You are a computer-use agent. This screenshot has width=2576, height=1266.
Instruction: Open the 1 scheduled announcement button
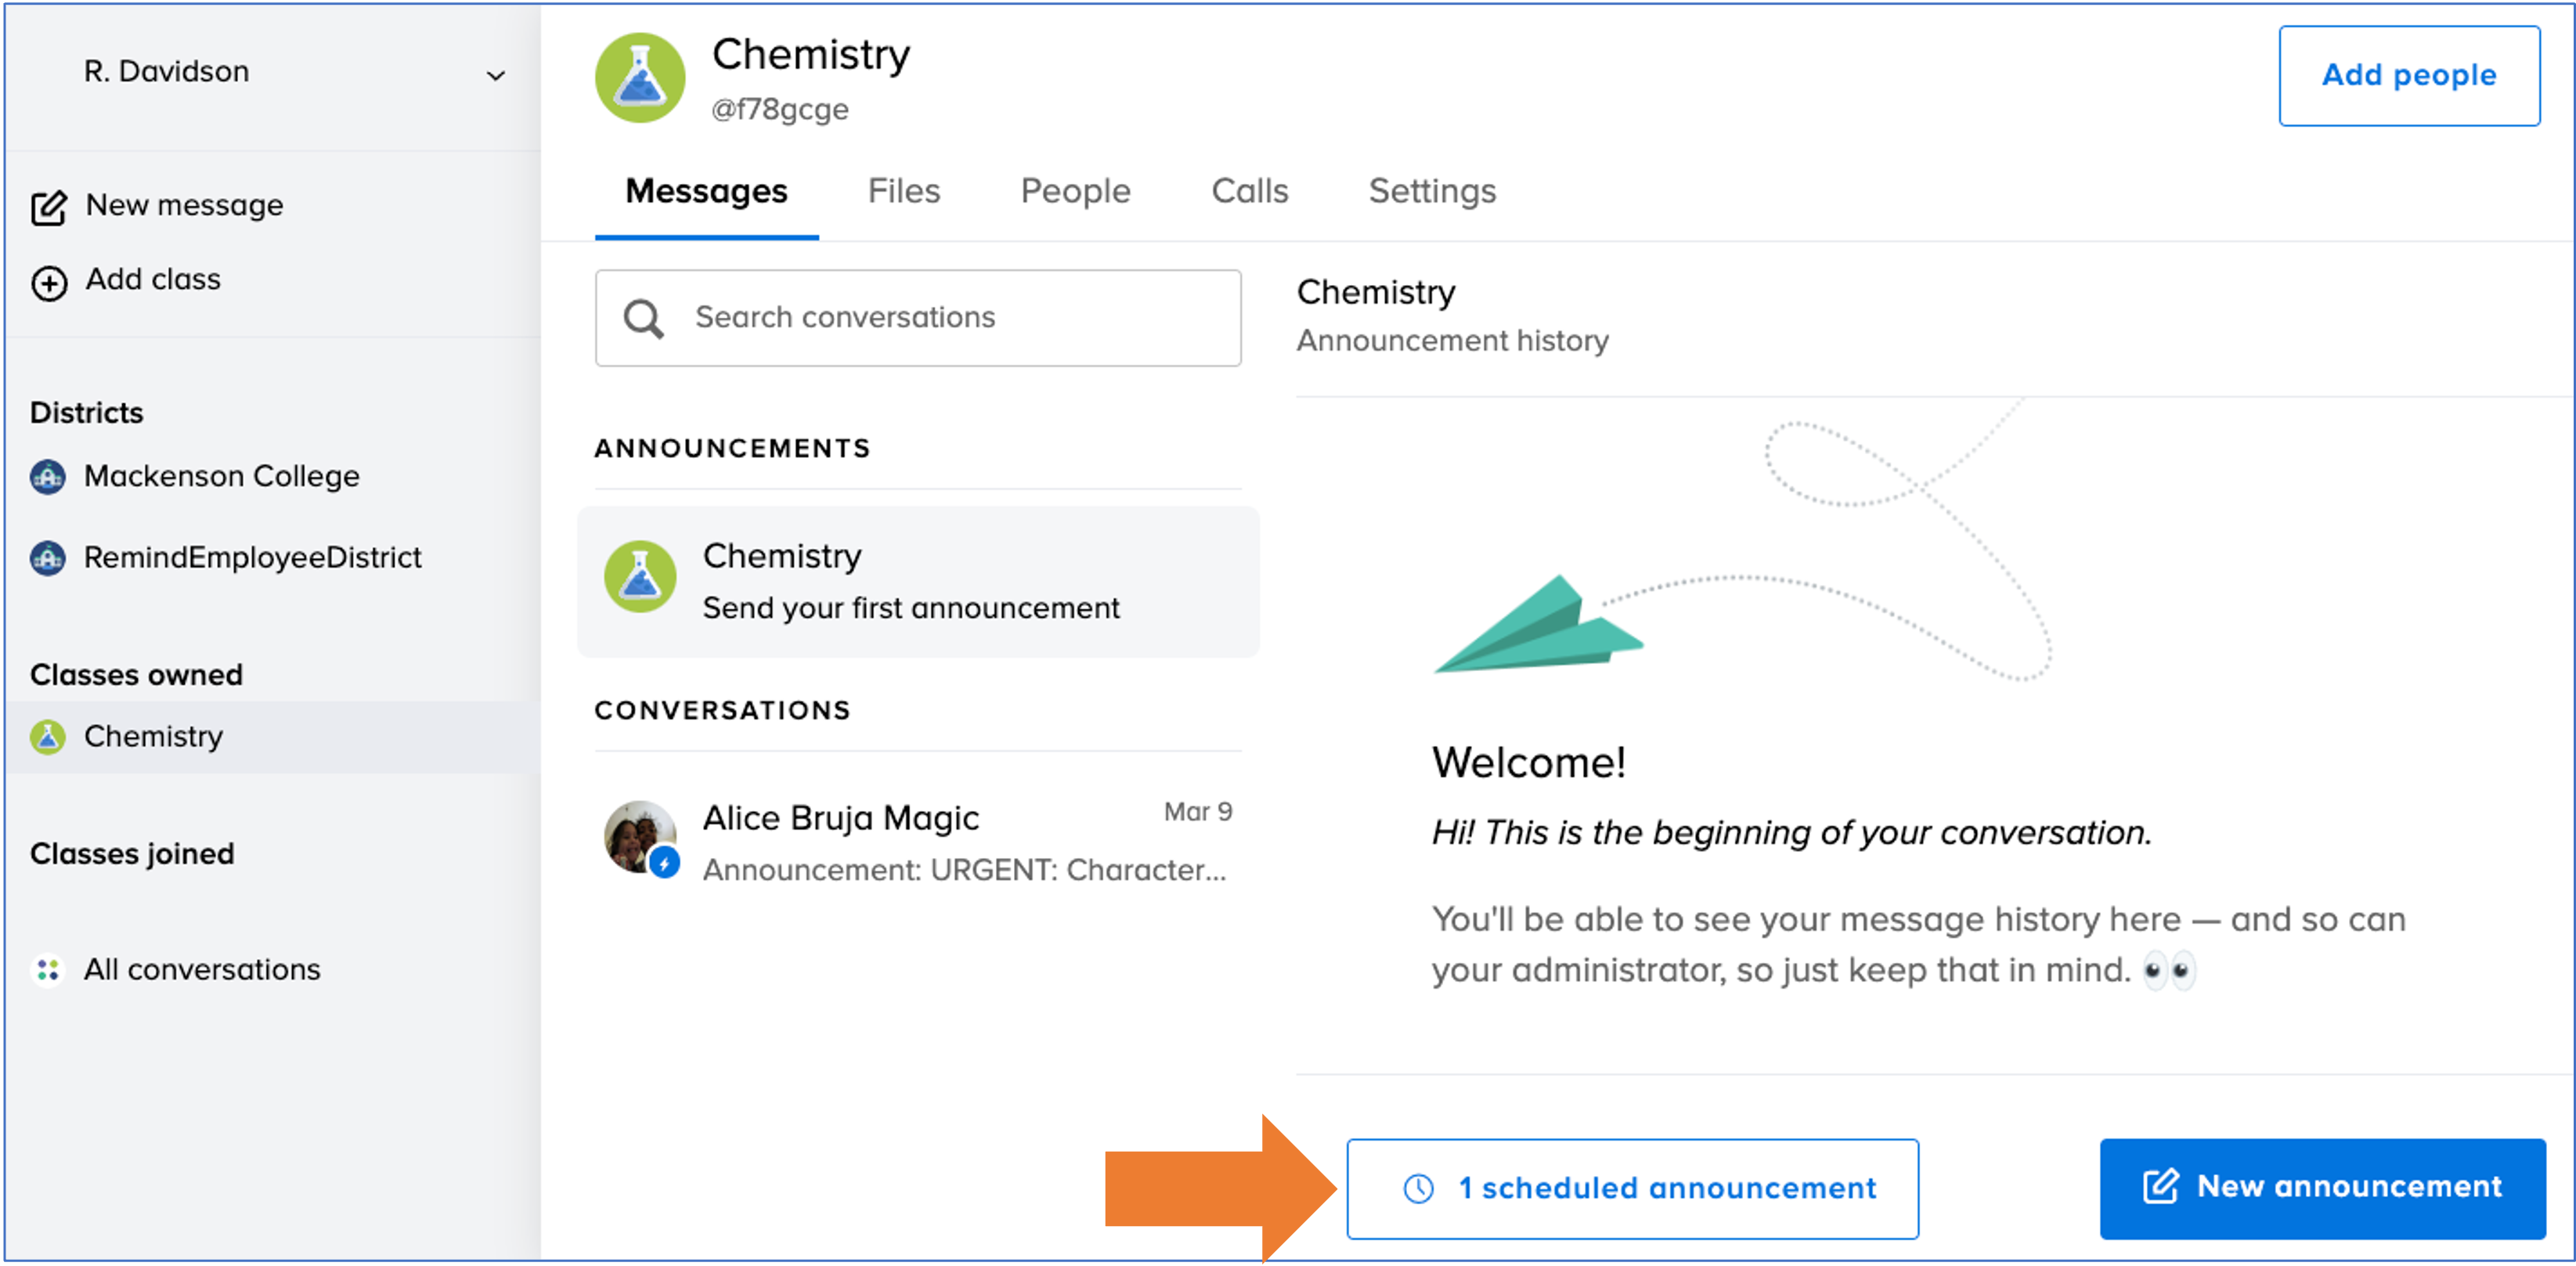[x=1632, y=1188]
